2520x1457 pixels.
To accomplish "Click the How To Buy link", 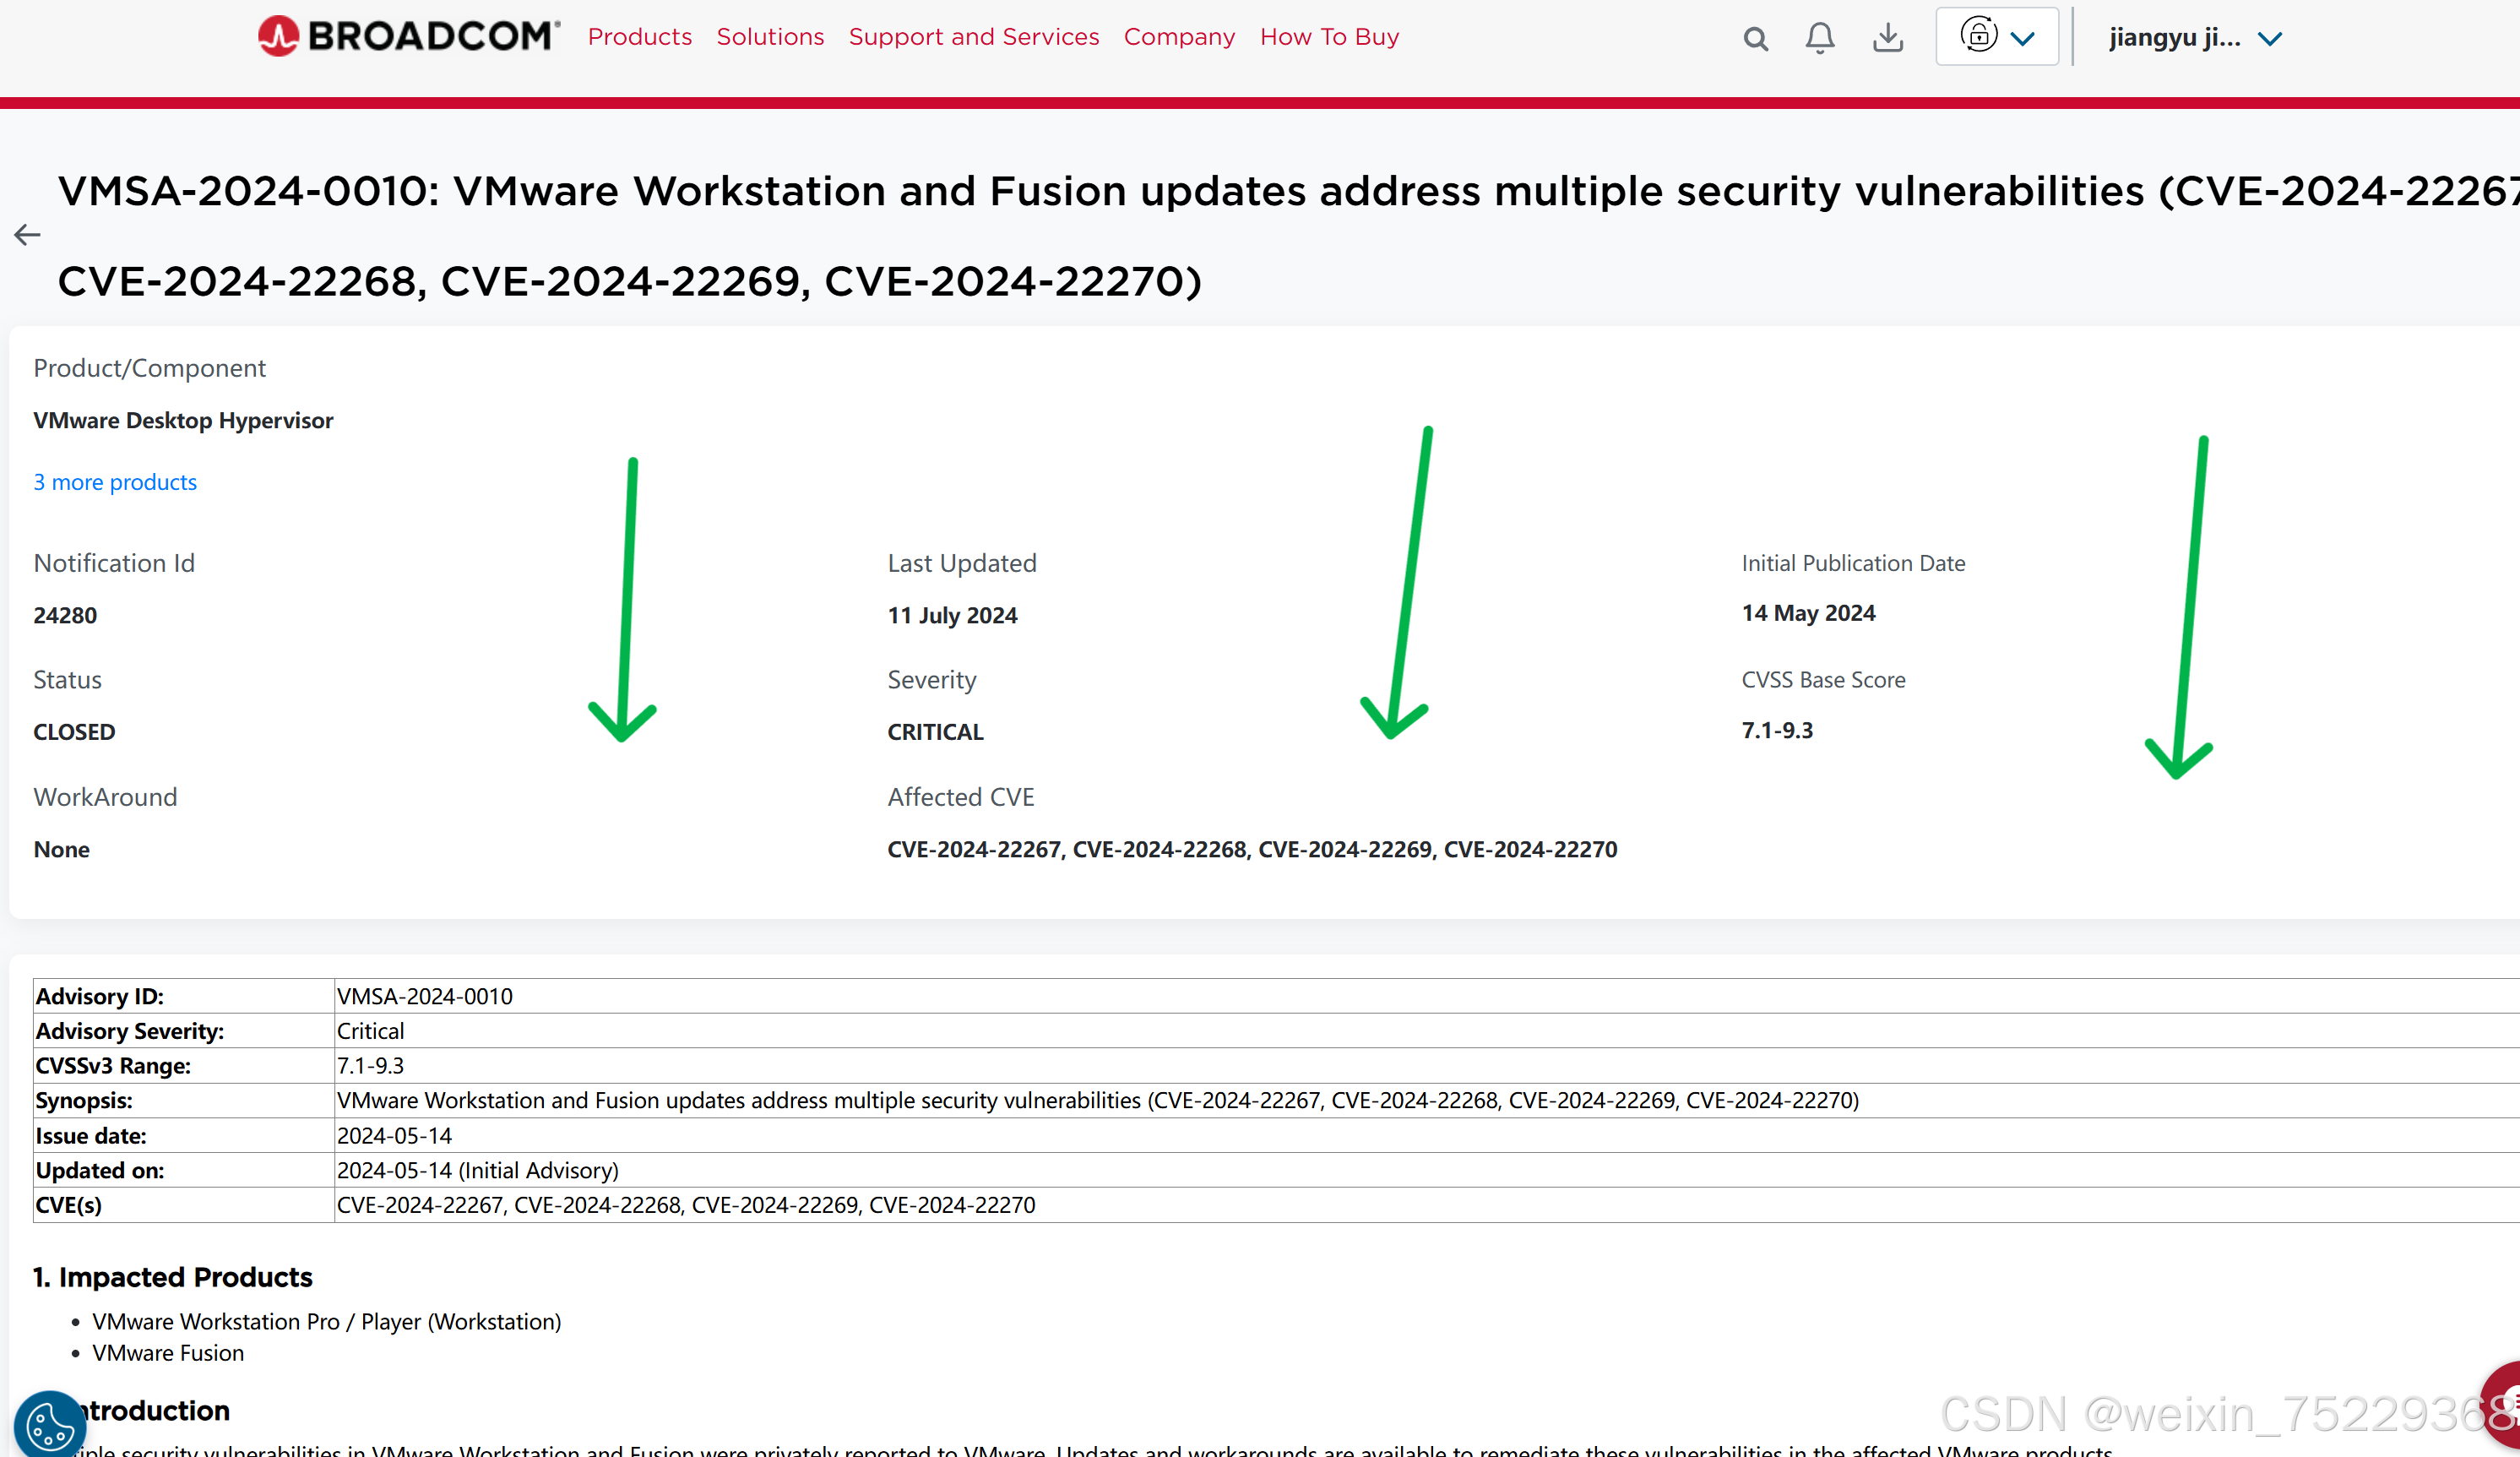I will click(1329, 37).
